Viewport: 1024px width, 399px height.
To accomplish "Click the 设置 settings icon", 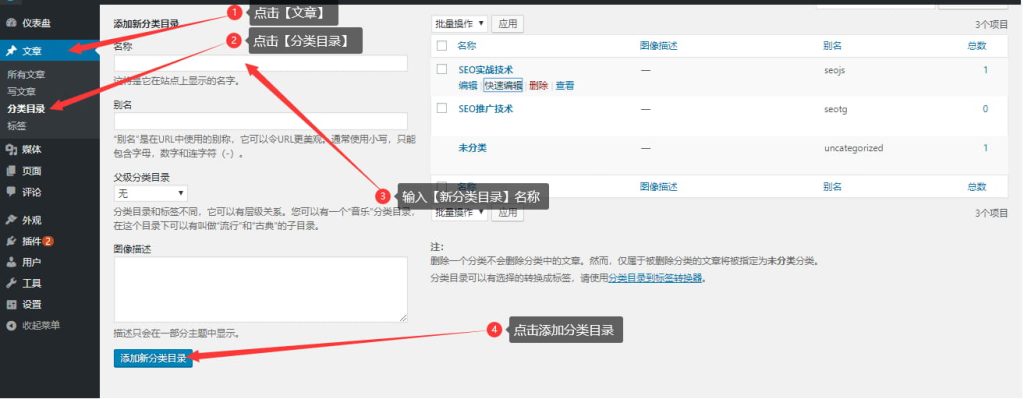I will [11, 304].
